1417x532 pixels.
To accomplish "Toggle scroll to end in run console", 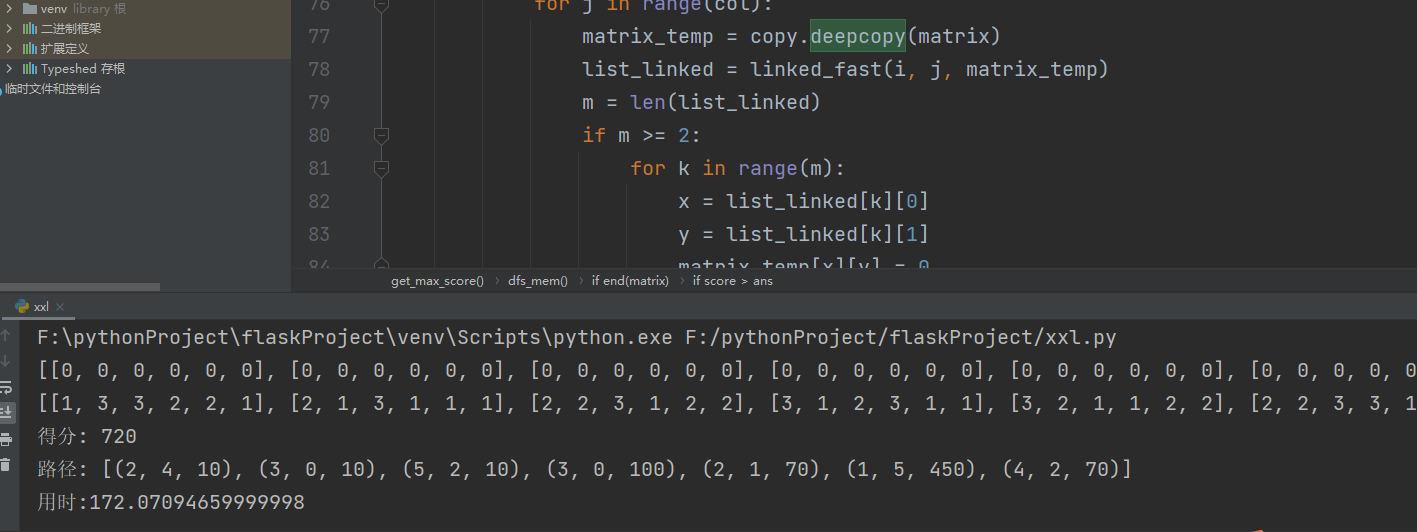I will (x=5, y=412).
